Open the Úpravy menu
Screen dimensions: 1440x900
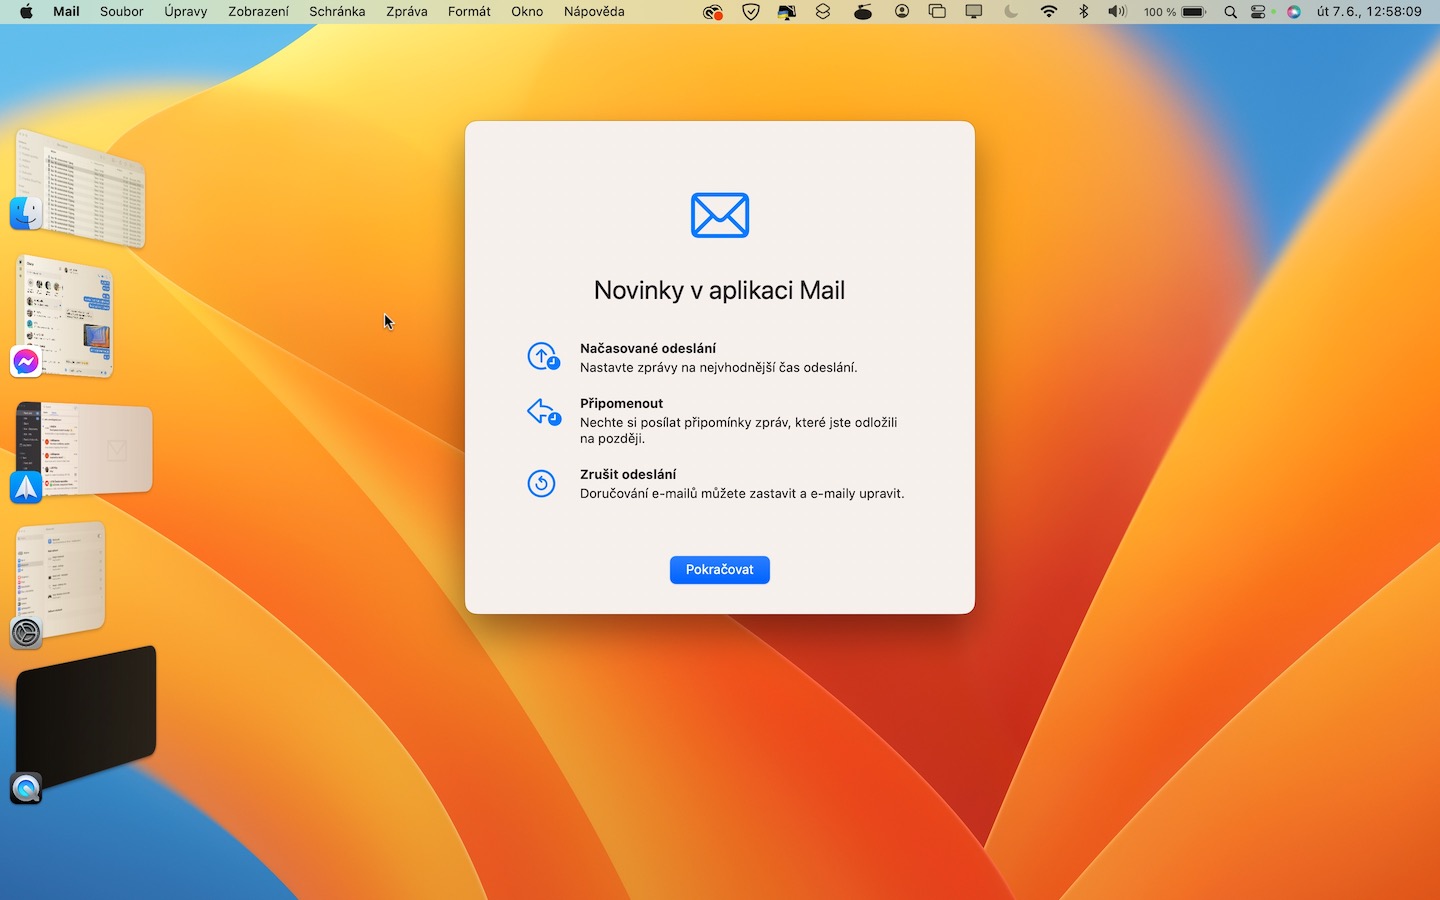tap(186, 12)
